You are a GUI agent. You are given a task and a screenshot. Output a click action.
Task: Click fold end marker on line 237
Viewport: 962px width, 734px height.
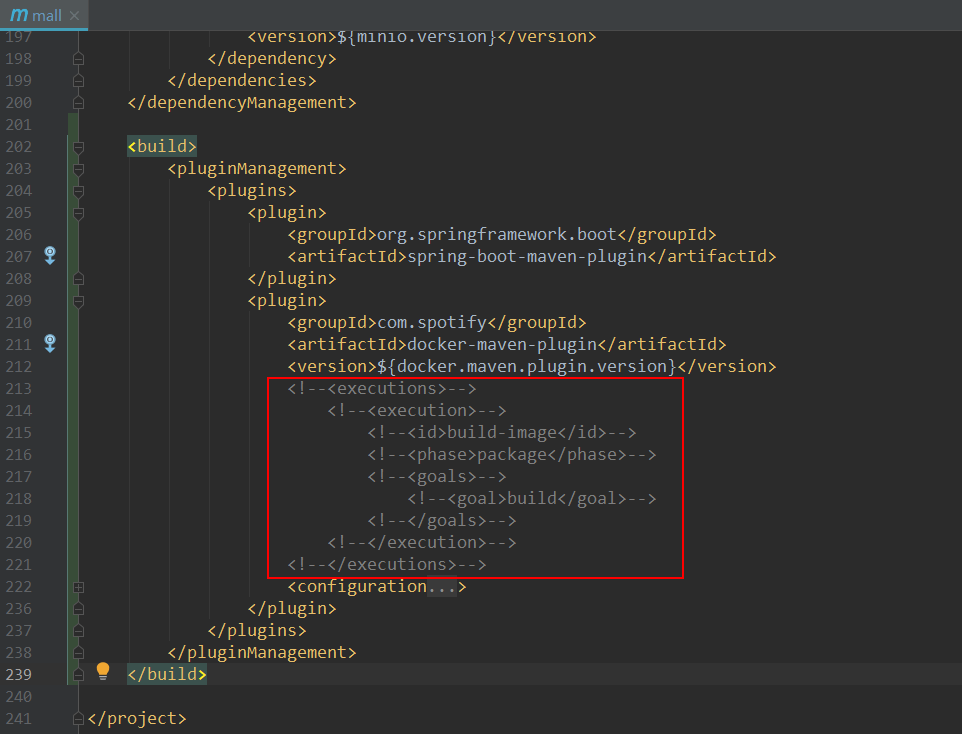point(79,631)
